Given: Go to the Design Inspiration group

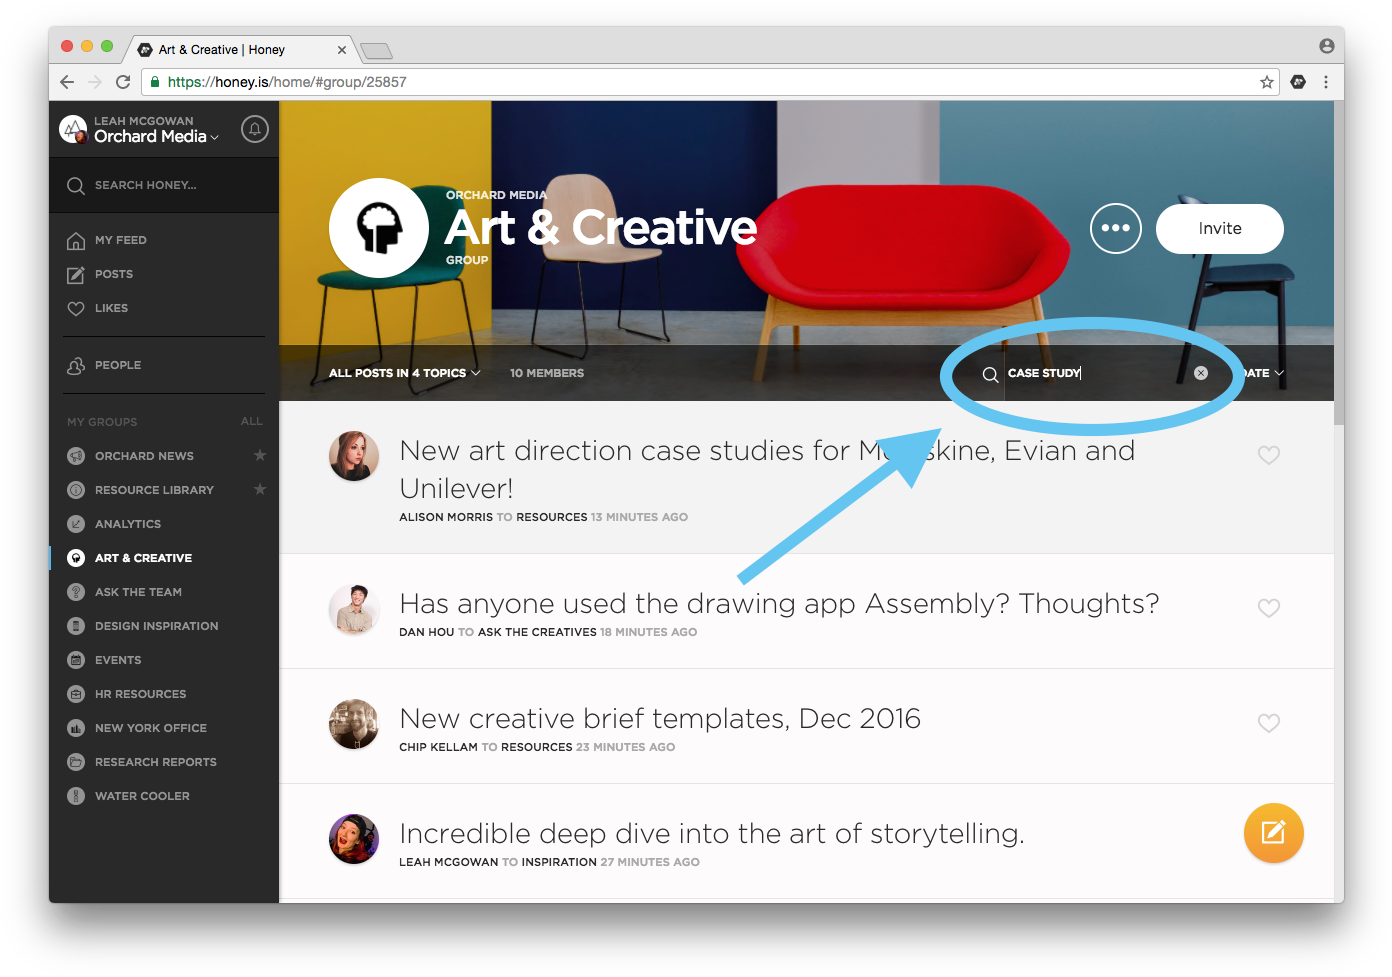Looking at the screenshot, I should 156,626.
